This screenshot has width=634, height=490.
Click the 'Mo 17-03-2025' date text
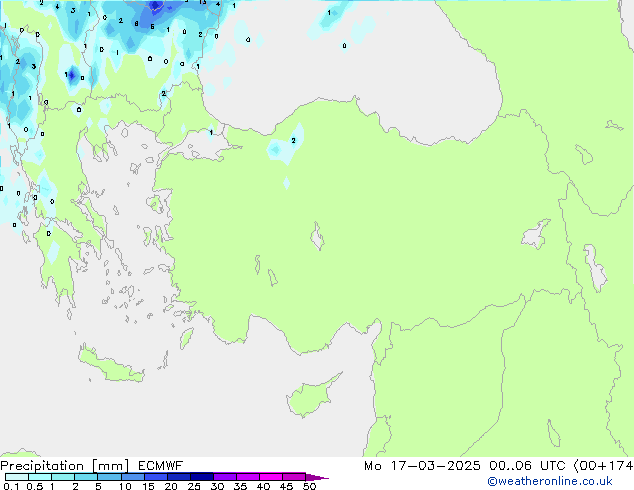[422, 466]
